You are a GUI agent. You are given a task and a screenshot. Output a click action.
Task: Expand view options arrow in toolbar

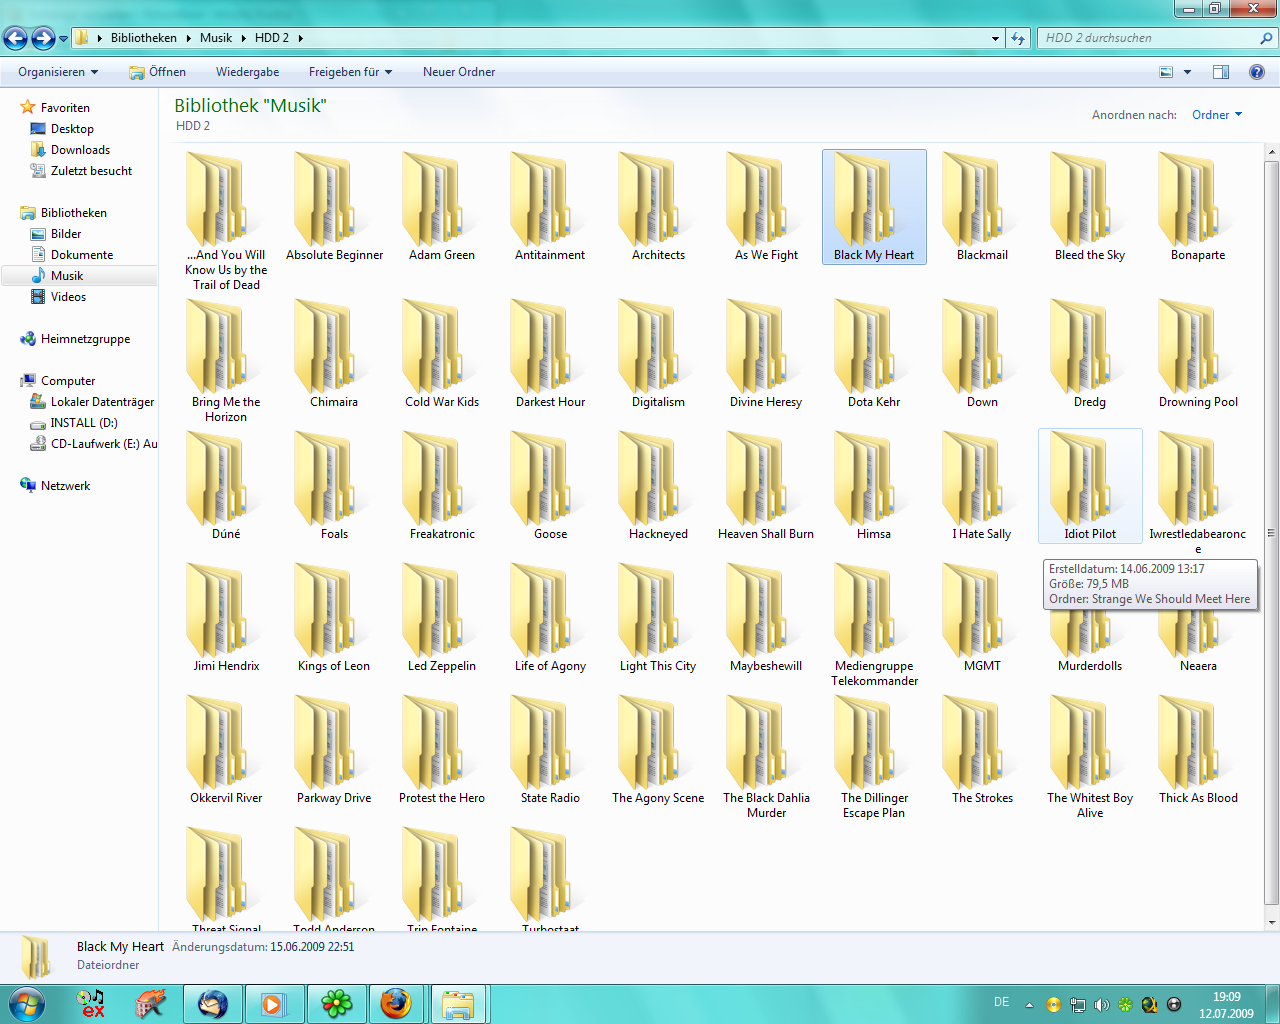1187,72
